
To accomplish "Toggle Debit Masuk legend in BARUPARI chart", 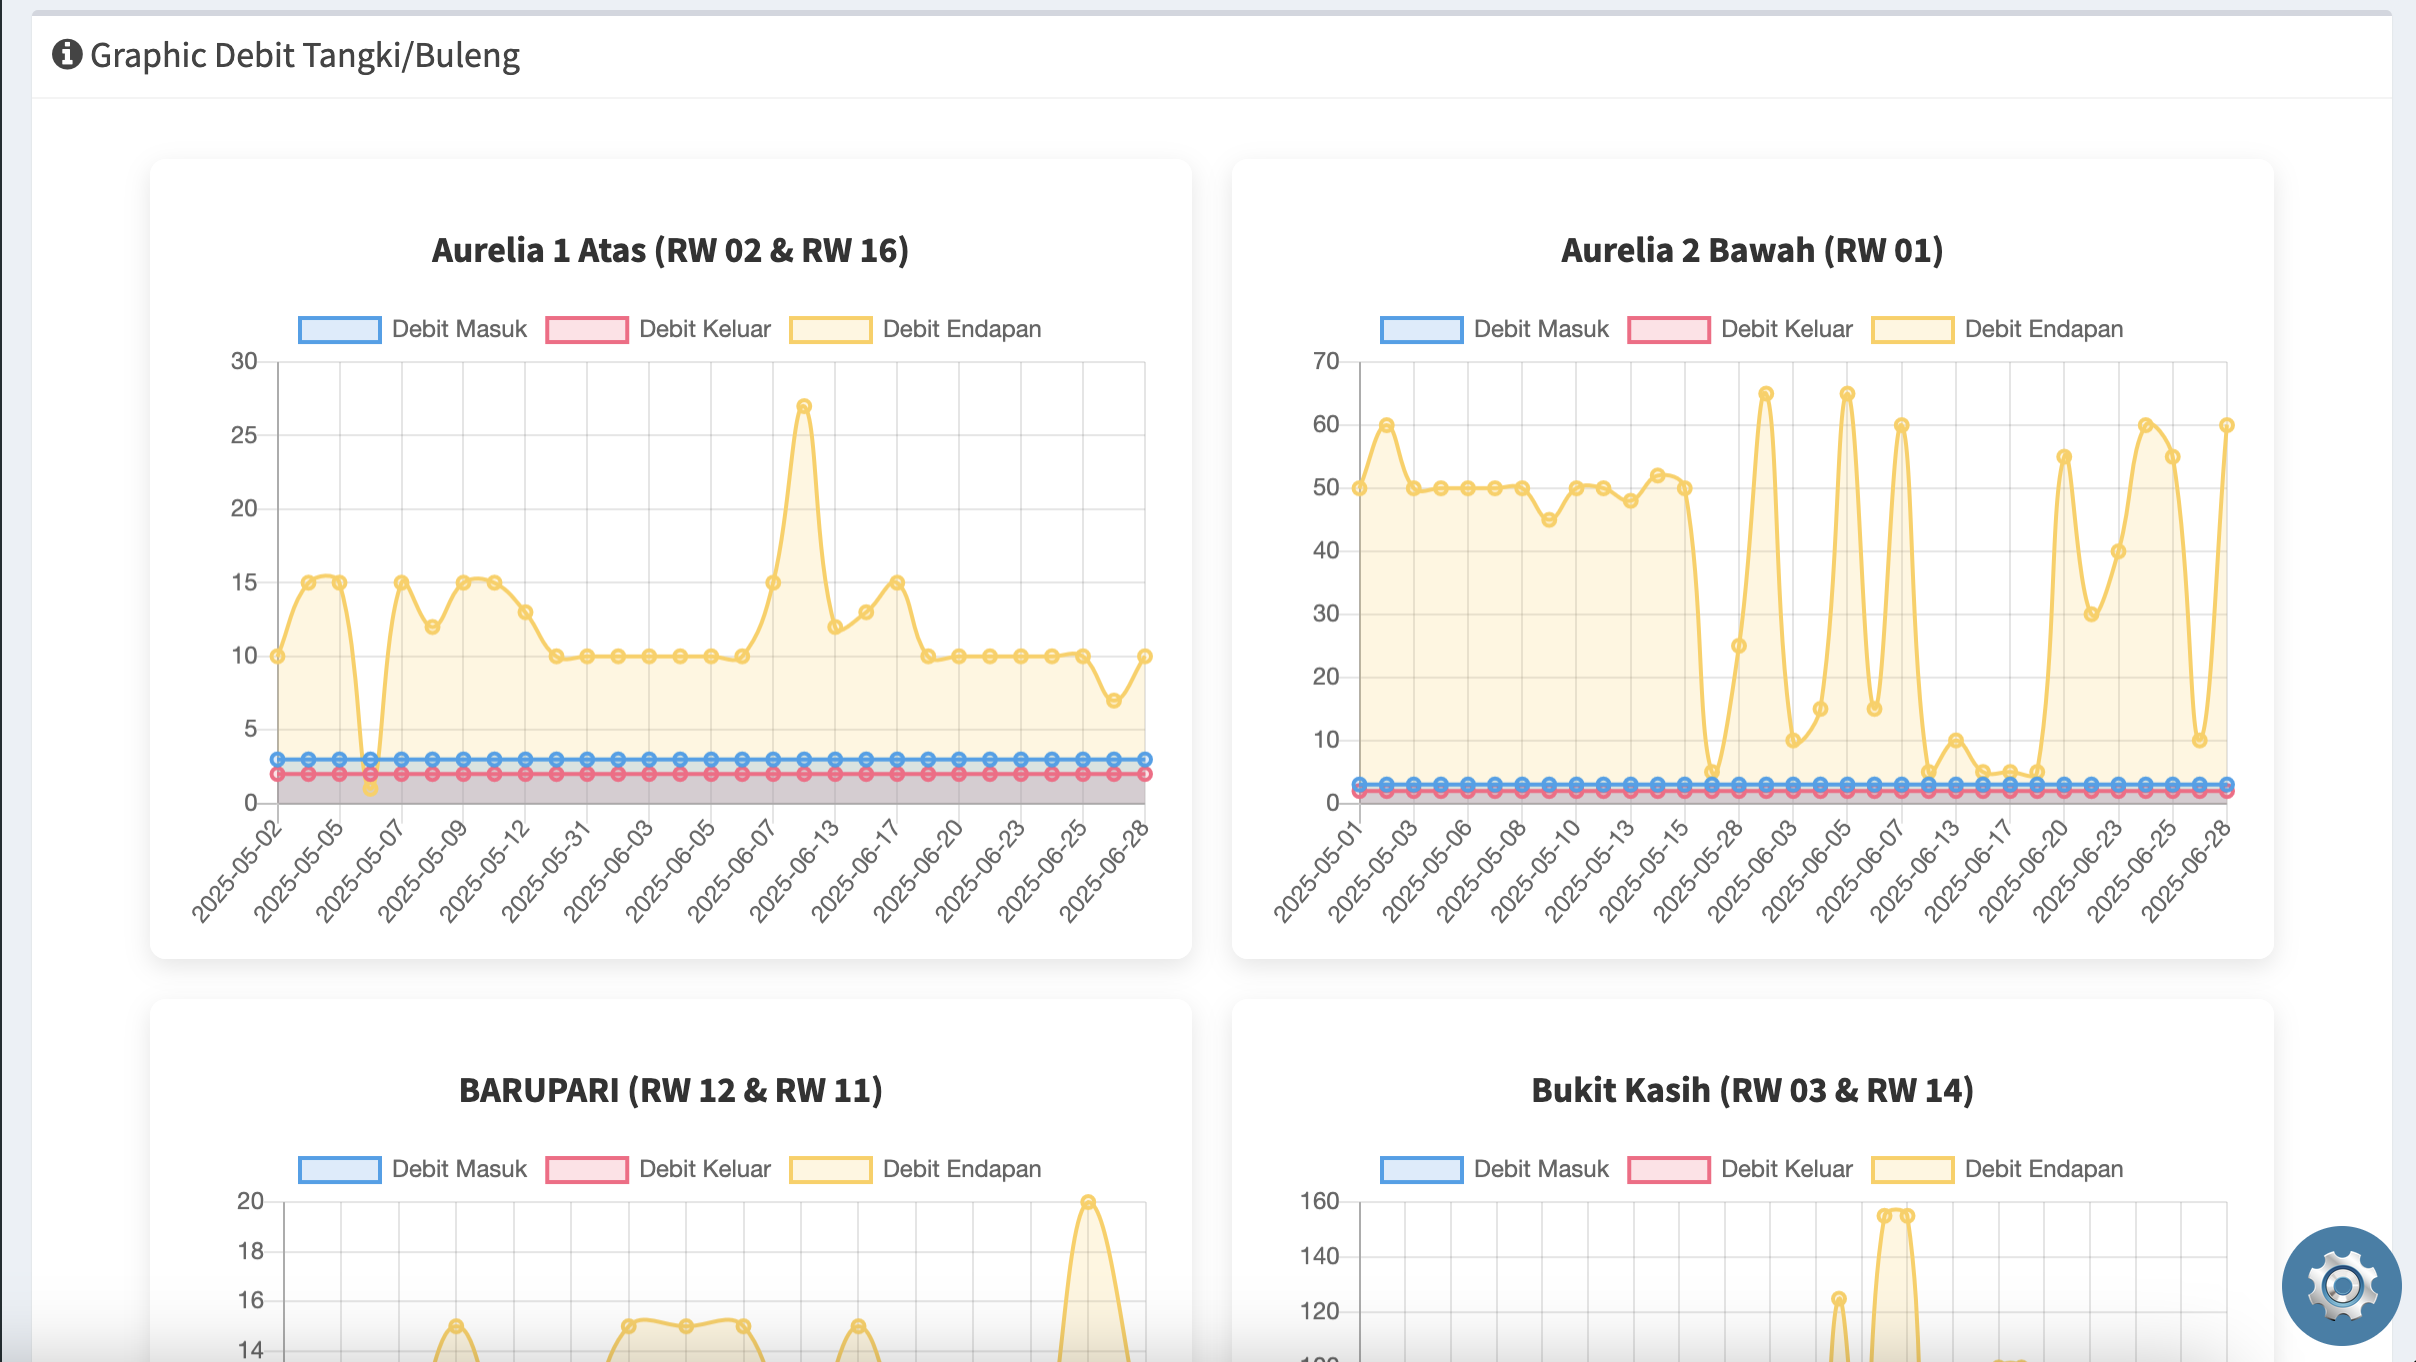I will tap(412, 1169).
